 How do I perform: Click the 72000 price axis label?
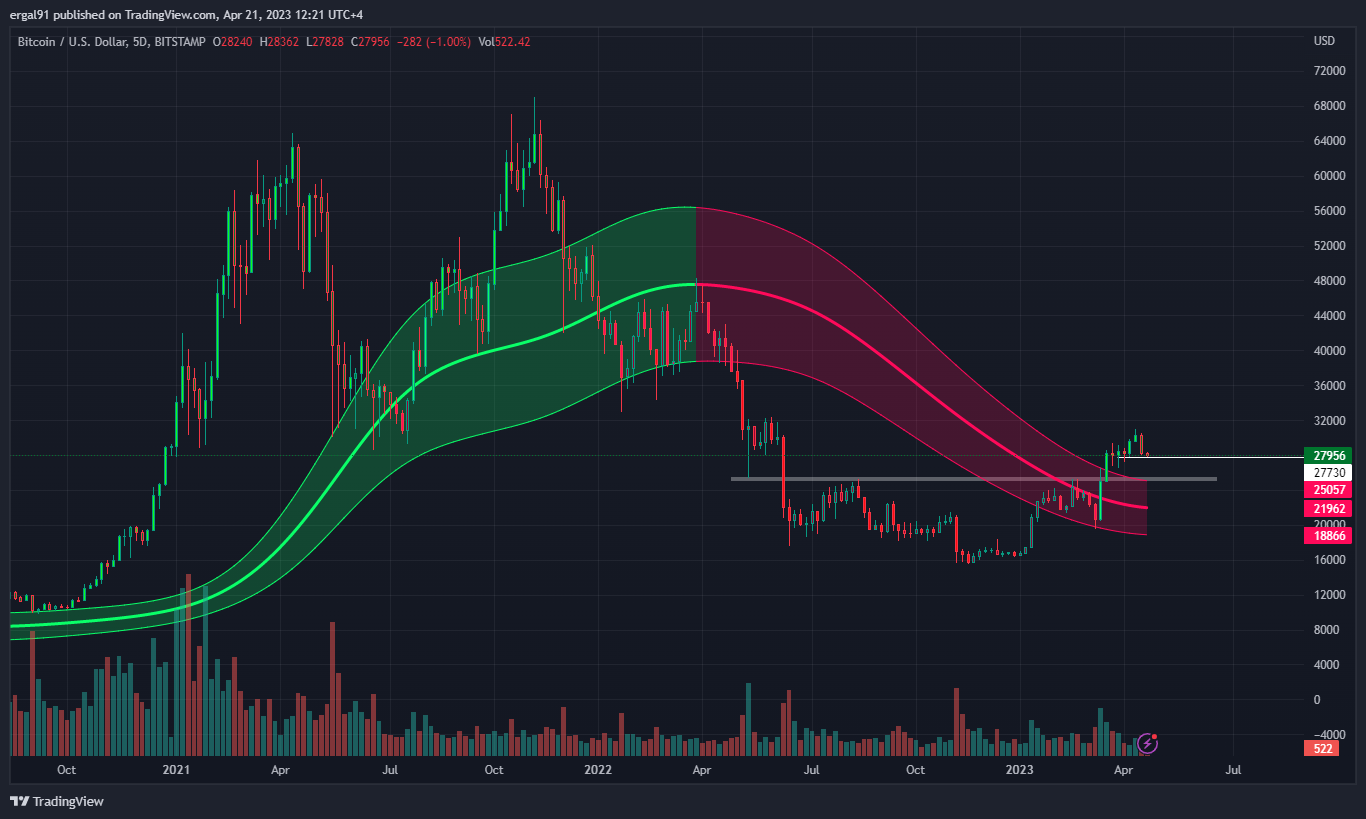[x=1328, y=71]
